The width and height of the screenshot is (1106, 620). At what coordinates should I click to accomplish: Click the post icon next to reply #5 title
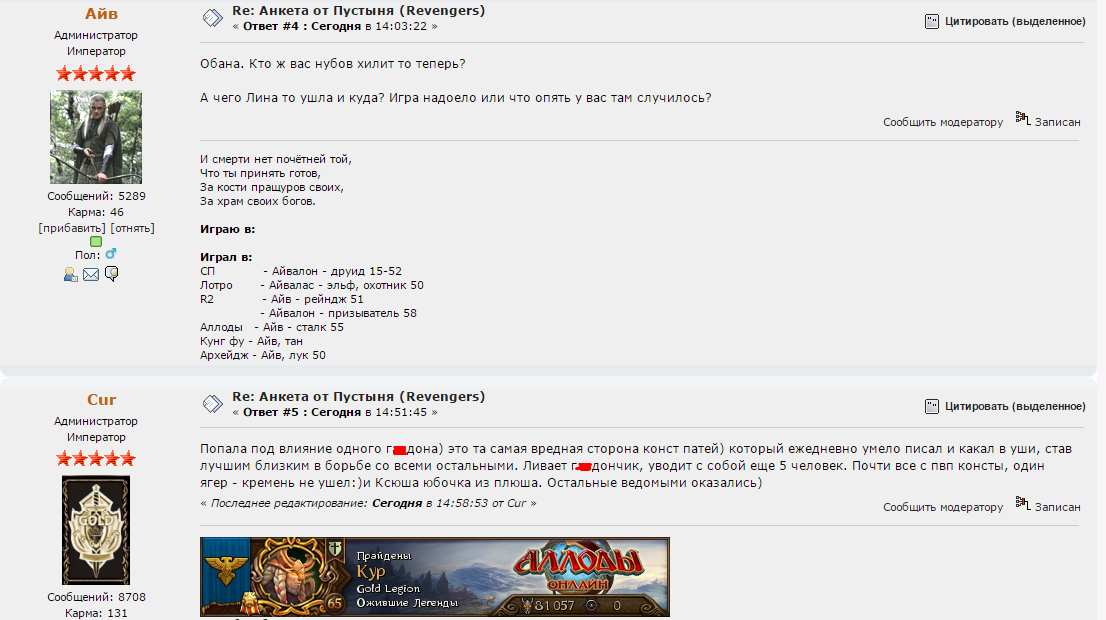click(212, 404)
